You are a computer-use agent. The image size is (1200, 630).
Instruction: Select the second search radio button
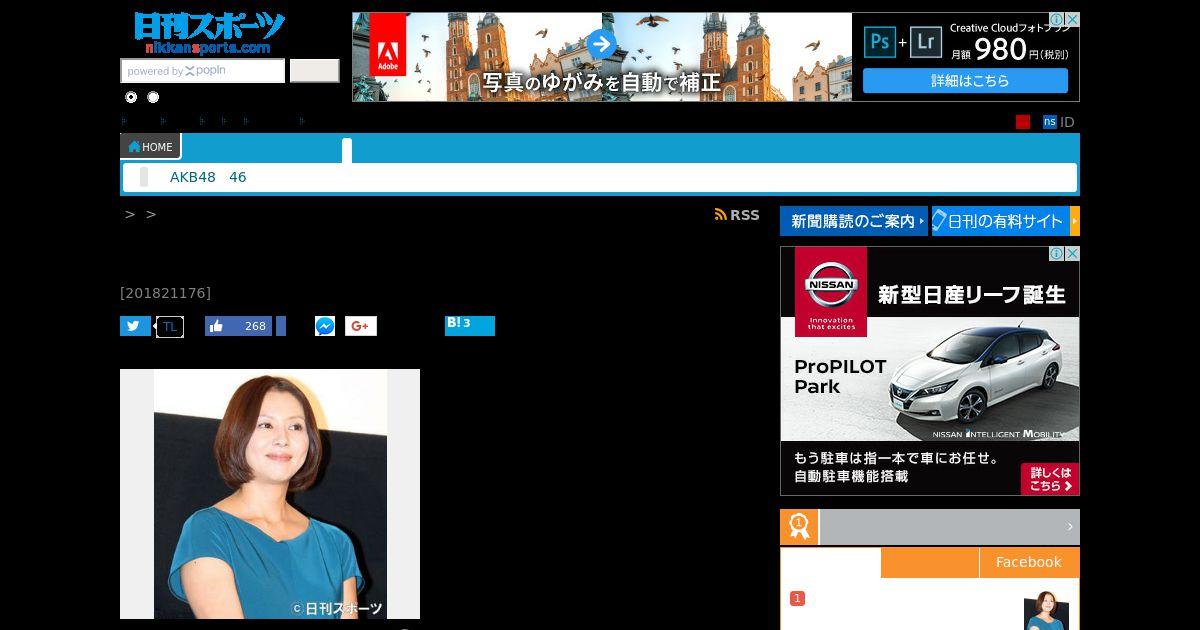click(153, 97)
